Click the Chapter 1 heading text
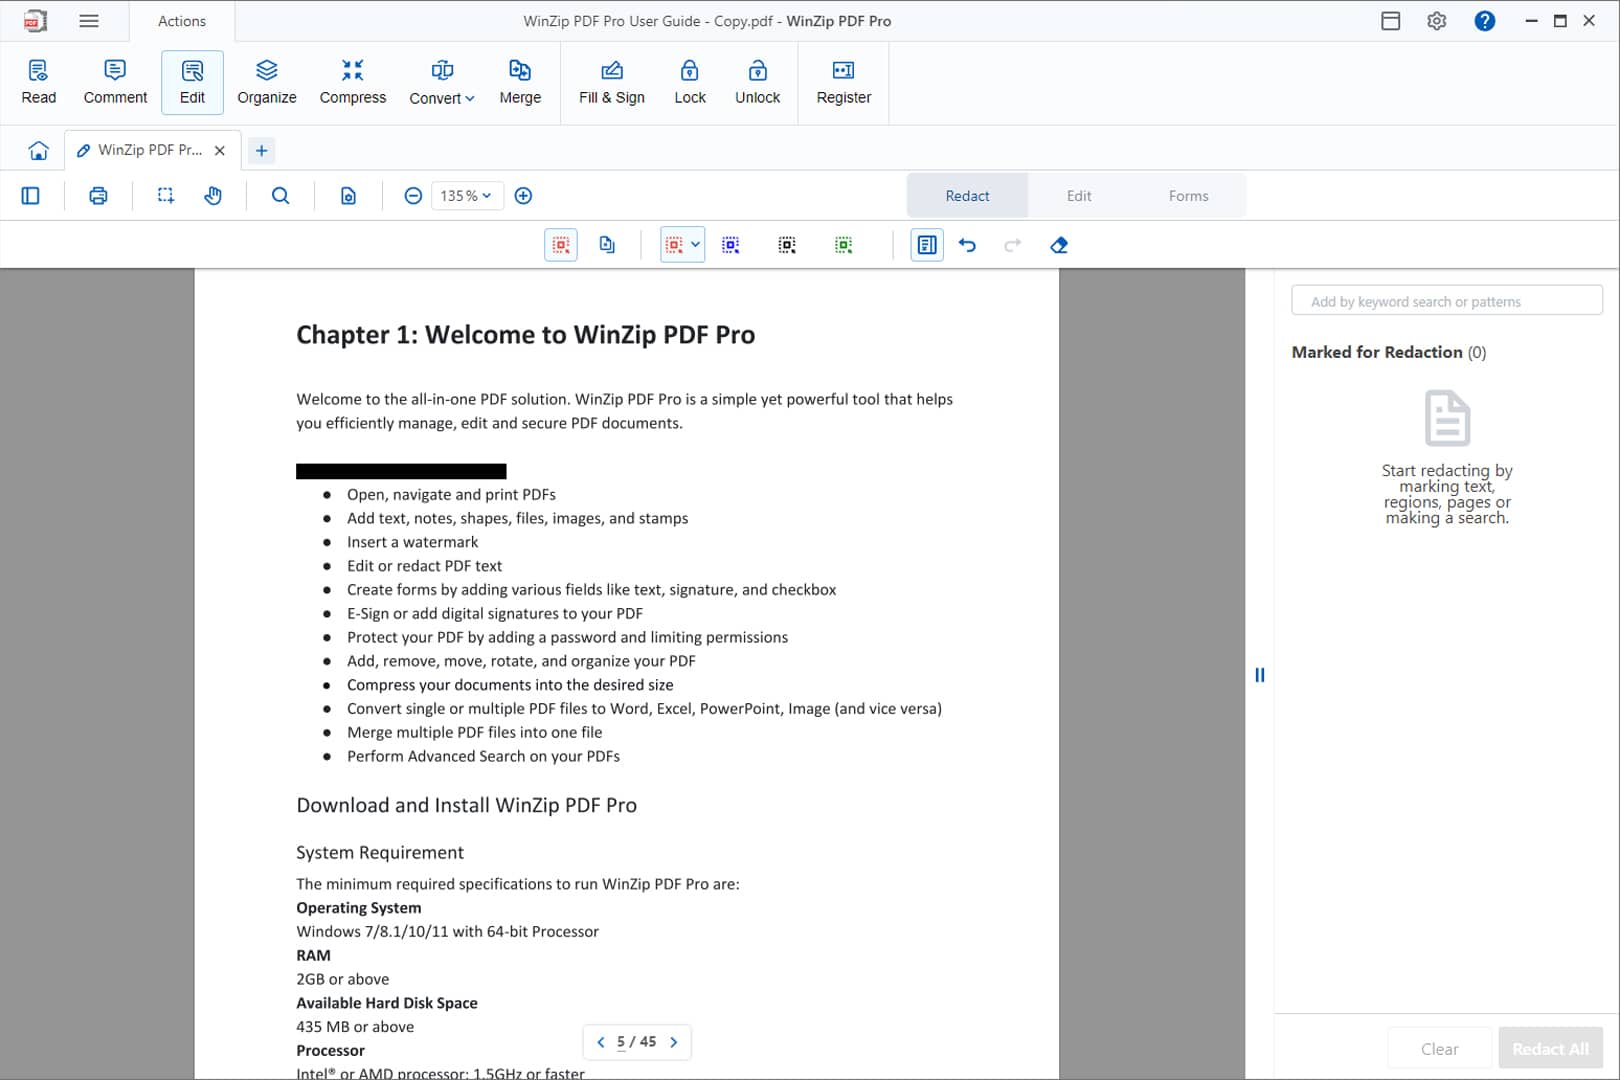Screen dimensions: 1620x1080 (525, 335)
